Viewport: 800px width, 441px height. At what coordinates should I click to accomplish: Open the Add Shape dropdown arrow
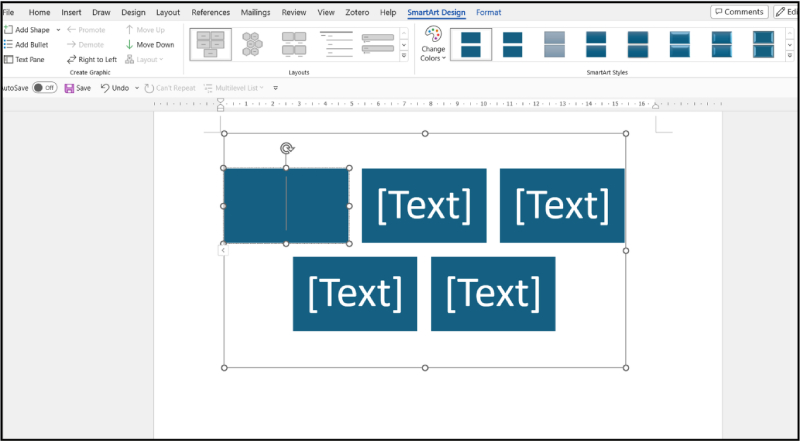58,30
